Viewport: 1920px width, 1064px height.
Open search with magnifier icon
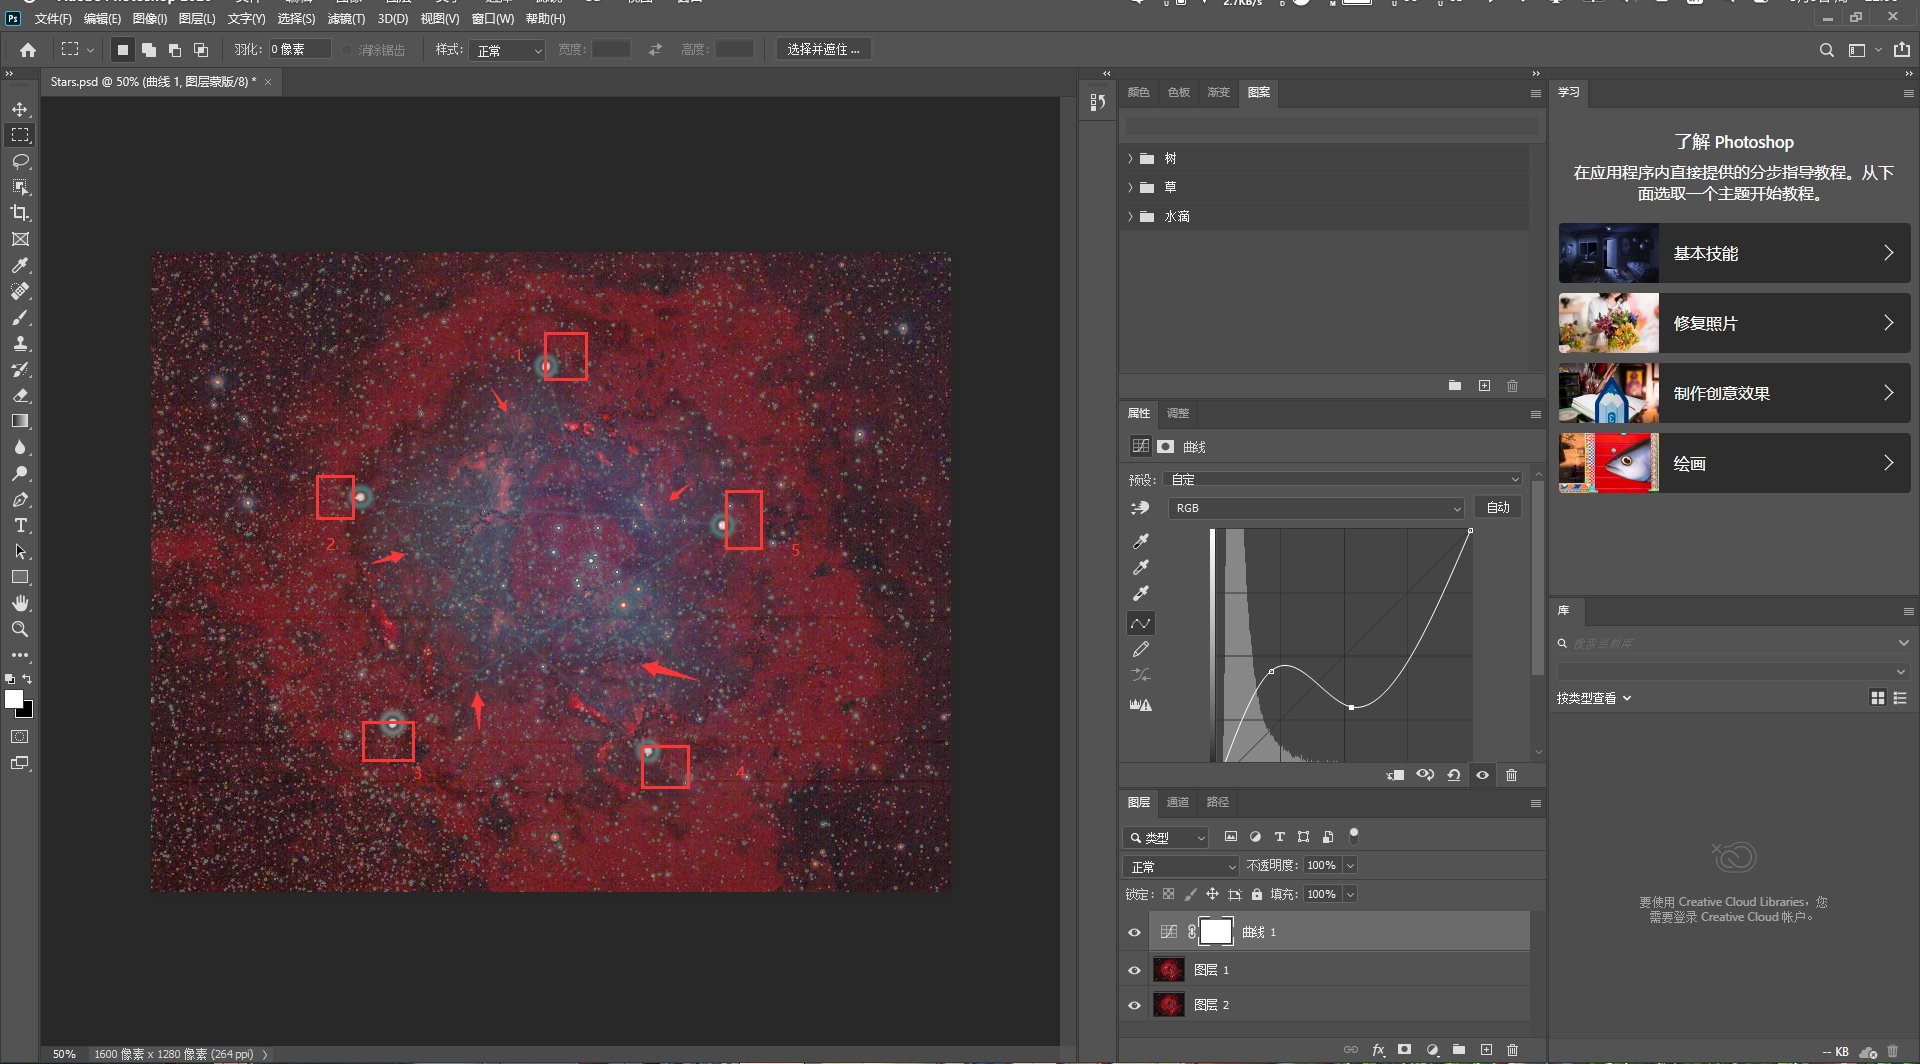tap(1826, 50)
